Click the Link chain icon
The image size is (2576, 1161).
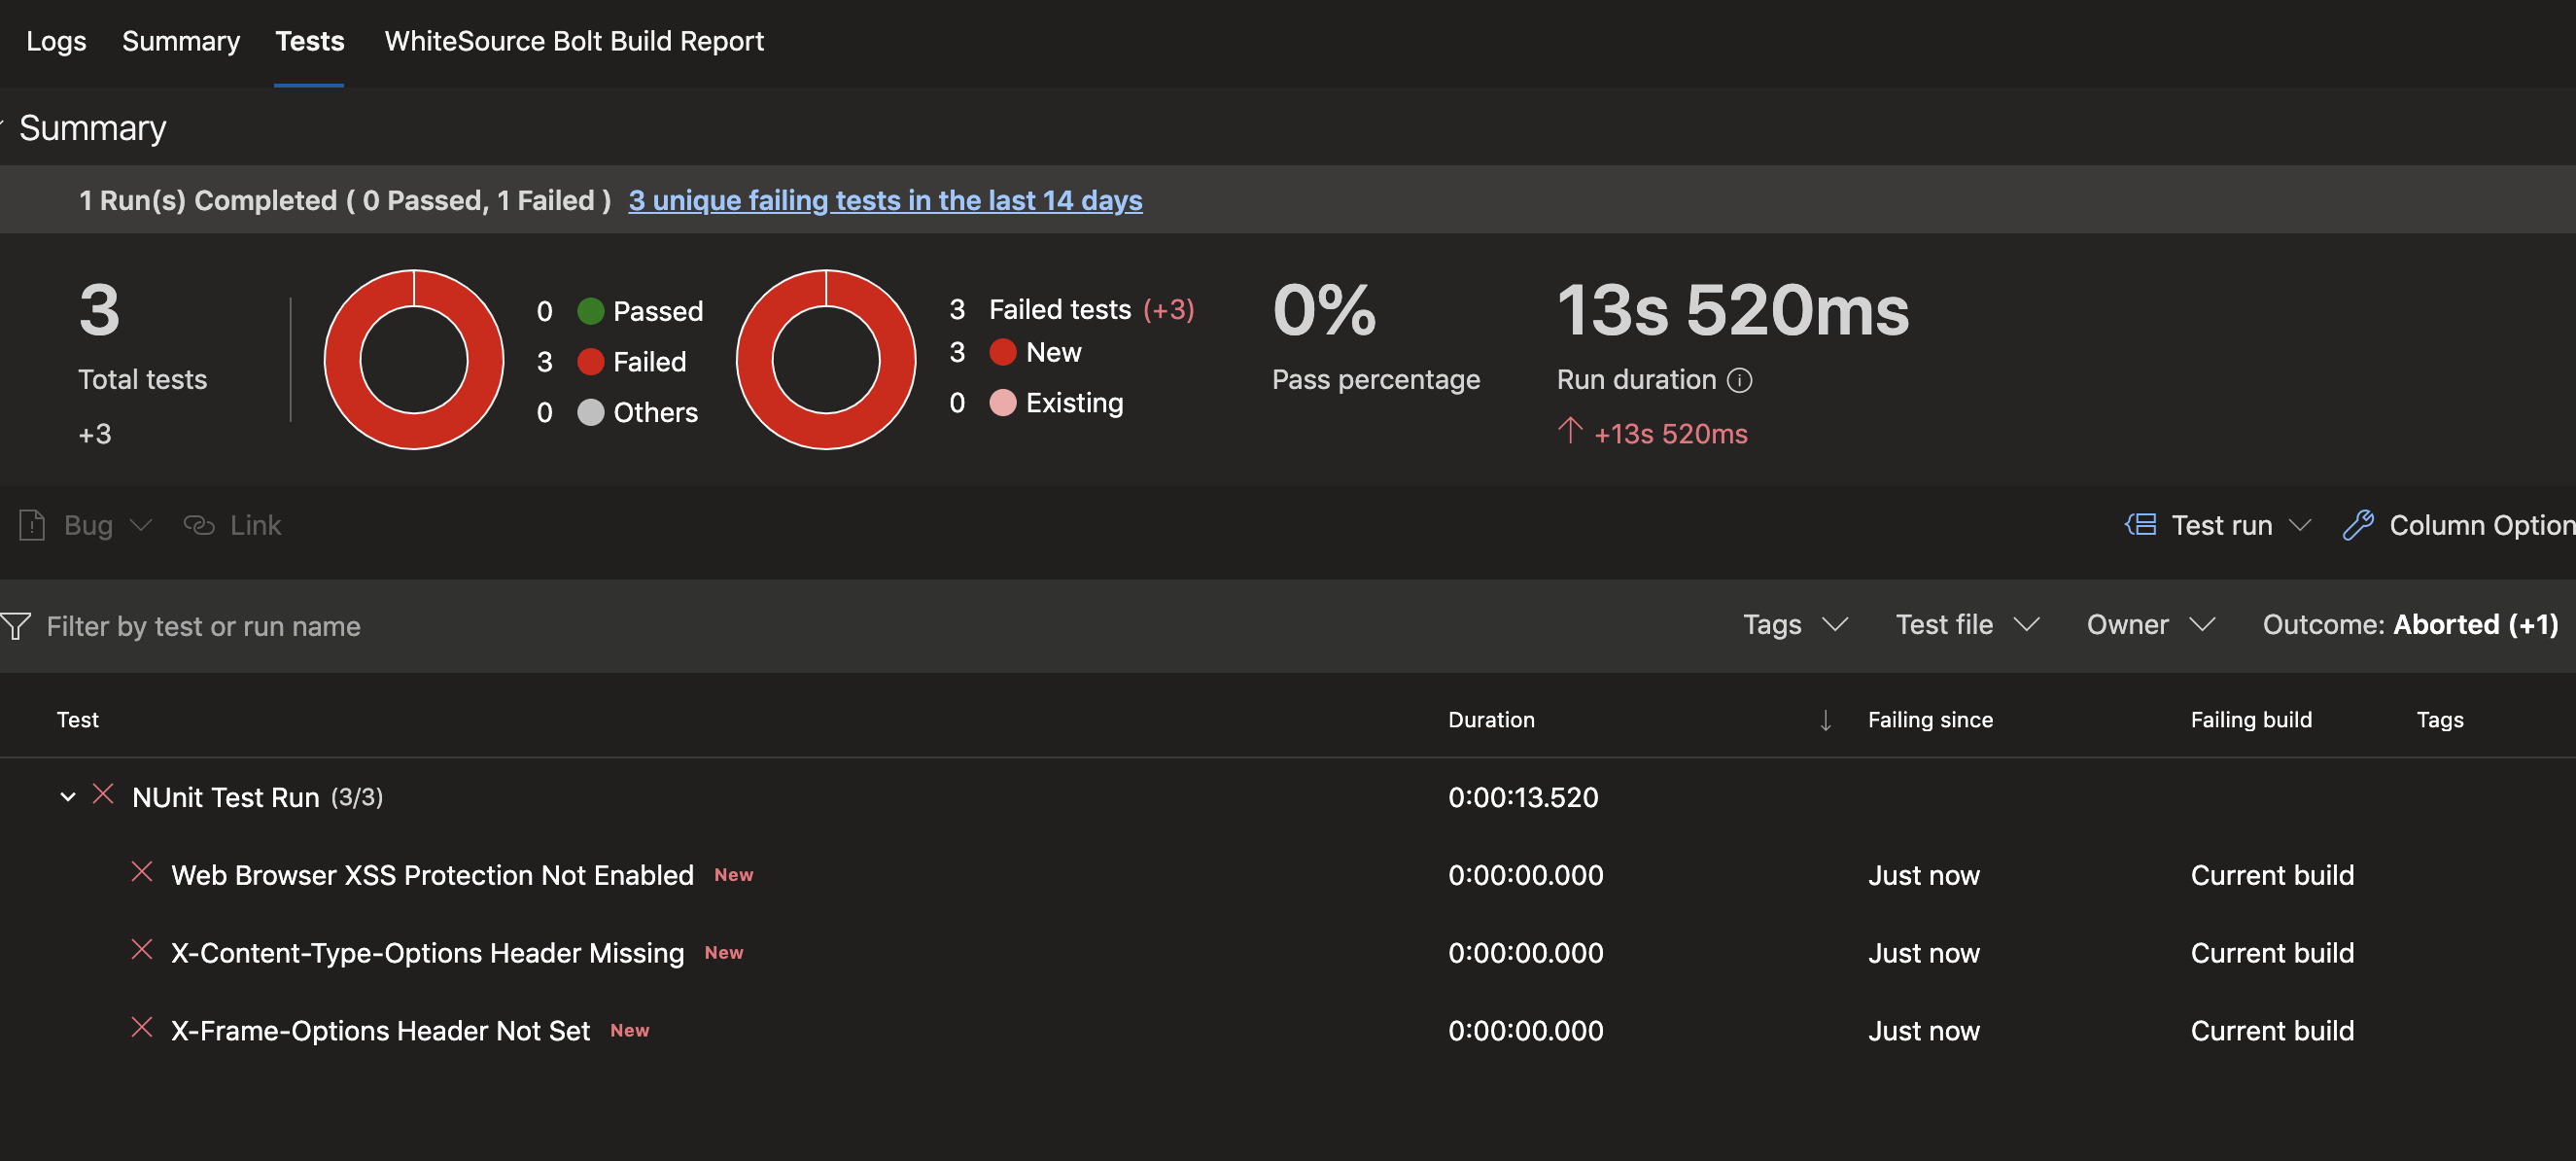[199, 525]
